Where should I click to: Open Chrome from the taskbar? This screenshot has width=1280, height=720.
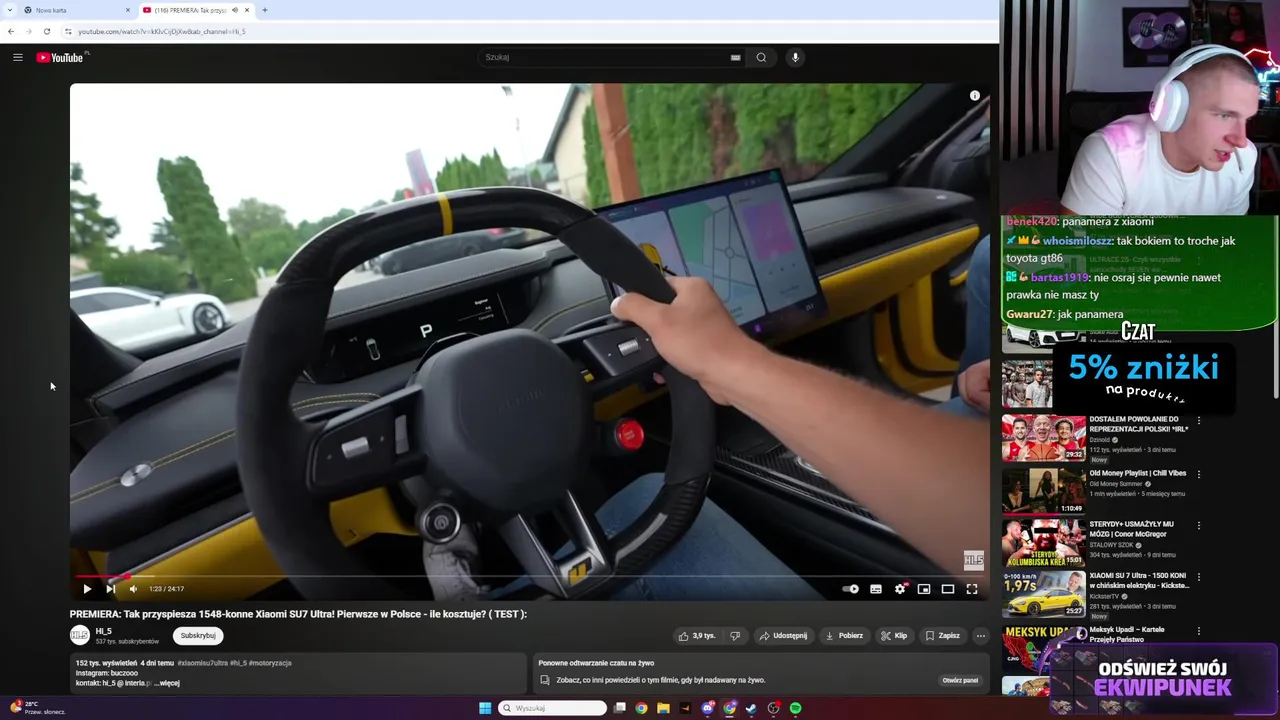(x=641, y=708)
